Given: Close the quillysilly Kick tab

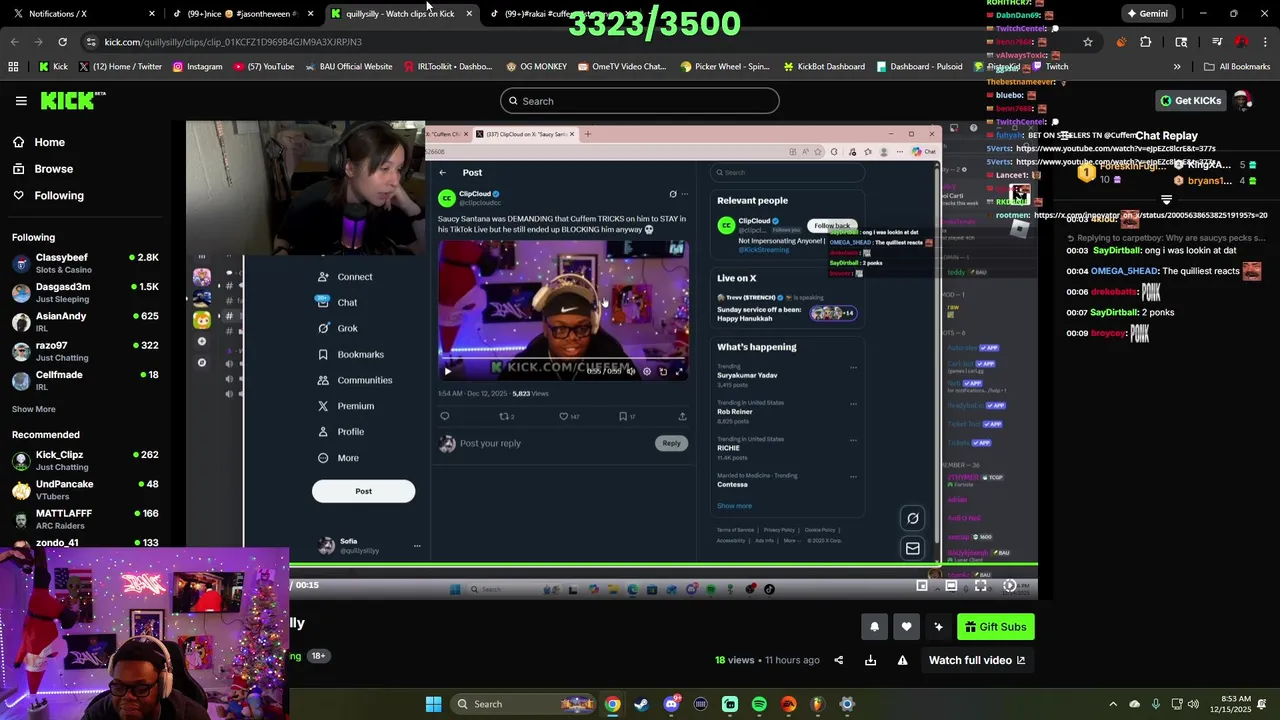Looking at the screenshot, I should click(469, 13).
